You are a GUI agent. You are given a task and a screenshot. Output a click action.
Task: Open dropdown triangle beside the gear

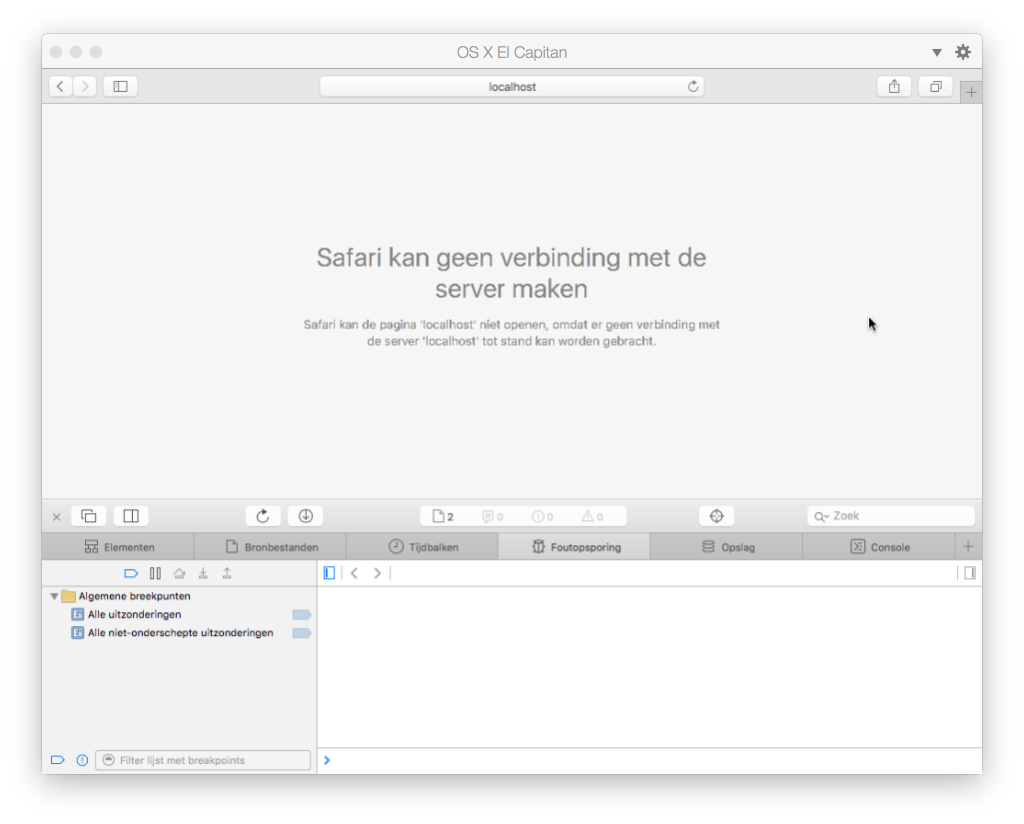click(x=936, y=52)
